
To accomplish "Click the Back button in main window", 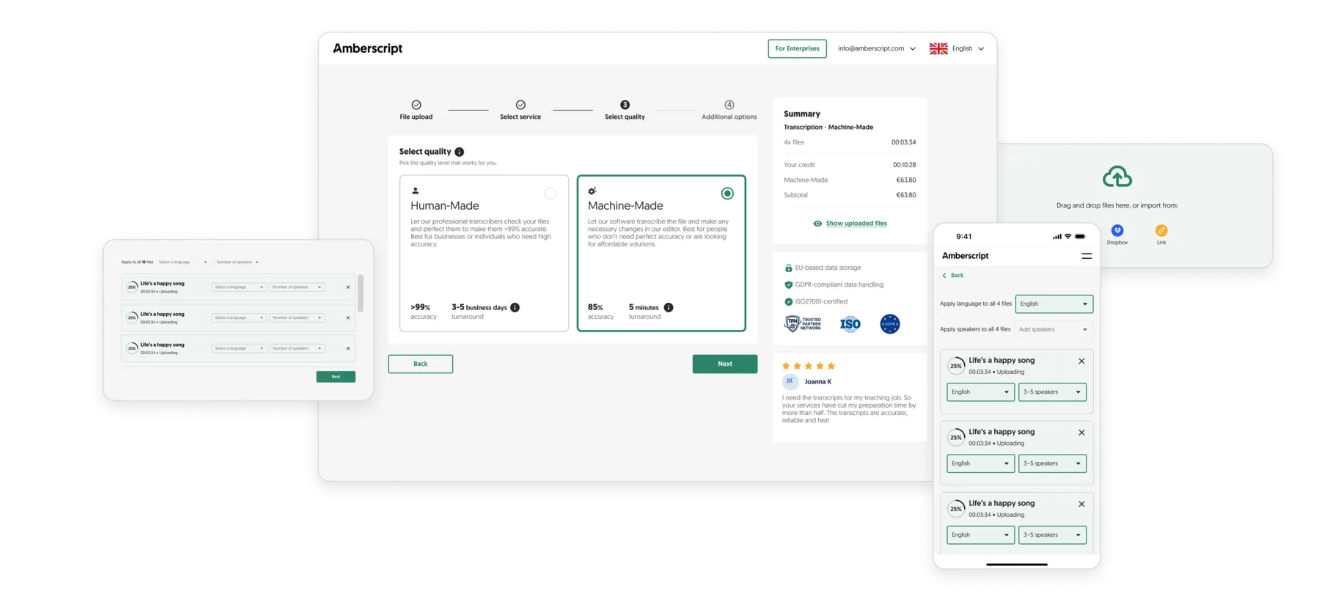I will 420,364.
